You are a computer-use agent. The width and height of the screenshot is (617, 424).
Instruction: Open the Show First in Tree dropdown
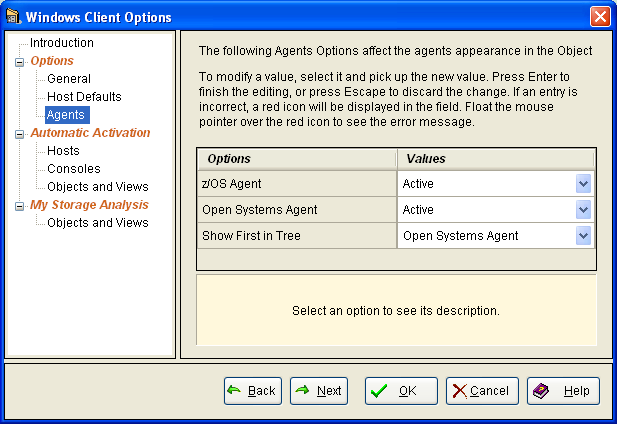tap(584, 236)
